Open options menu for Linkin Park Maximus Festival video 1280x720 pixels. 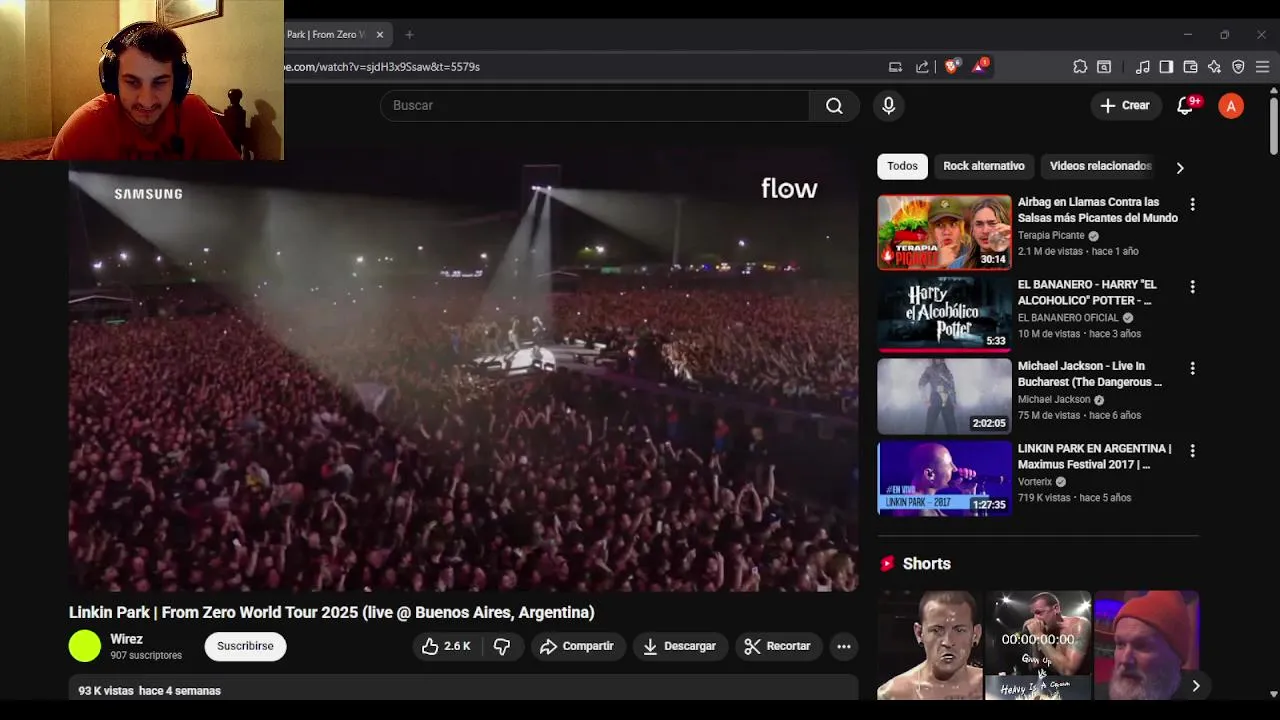click(1192, 451)
